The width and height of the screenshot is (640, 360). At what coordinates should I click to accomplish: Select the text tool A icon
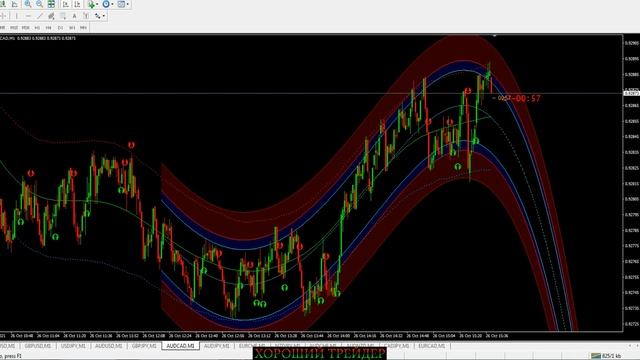pyautogui.click(x=74, y=16)
